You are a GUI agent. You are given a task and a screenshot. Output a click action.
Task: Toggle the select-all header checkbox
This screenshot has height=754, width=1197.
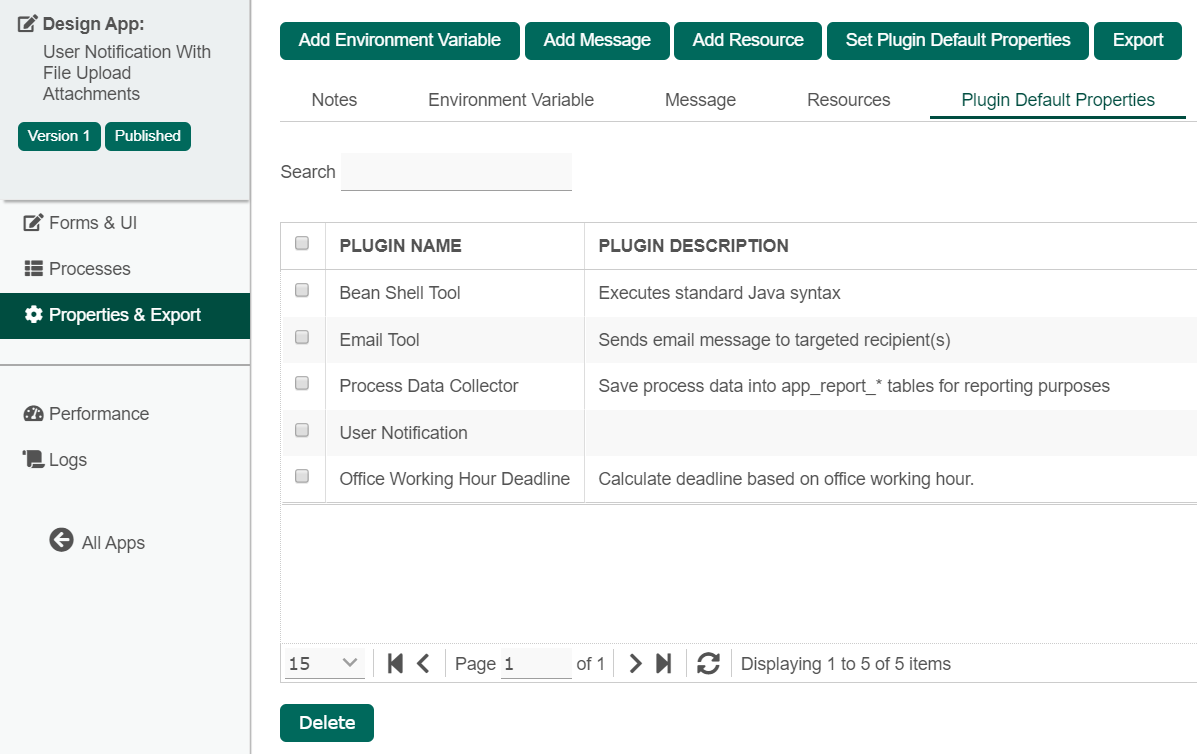pos(302,243)
